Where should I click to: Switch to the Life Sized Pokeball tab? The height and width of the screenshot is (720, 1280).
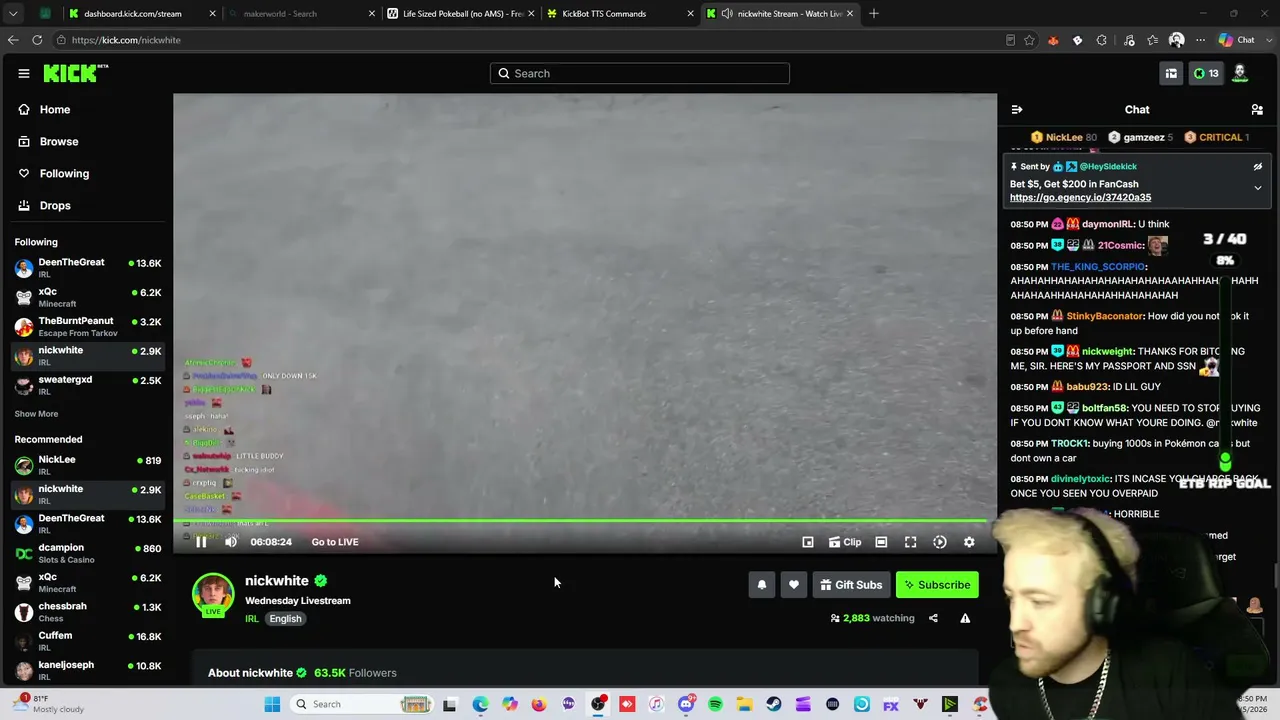pyautogui.click(x=460, y=14)
